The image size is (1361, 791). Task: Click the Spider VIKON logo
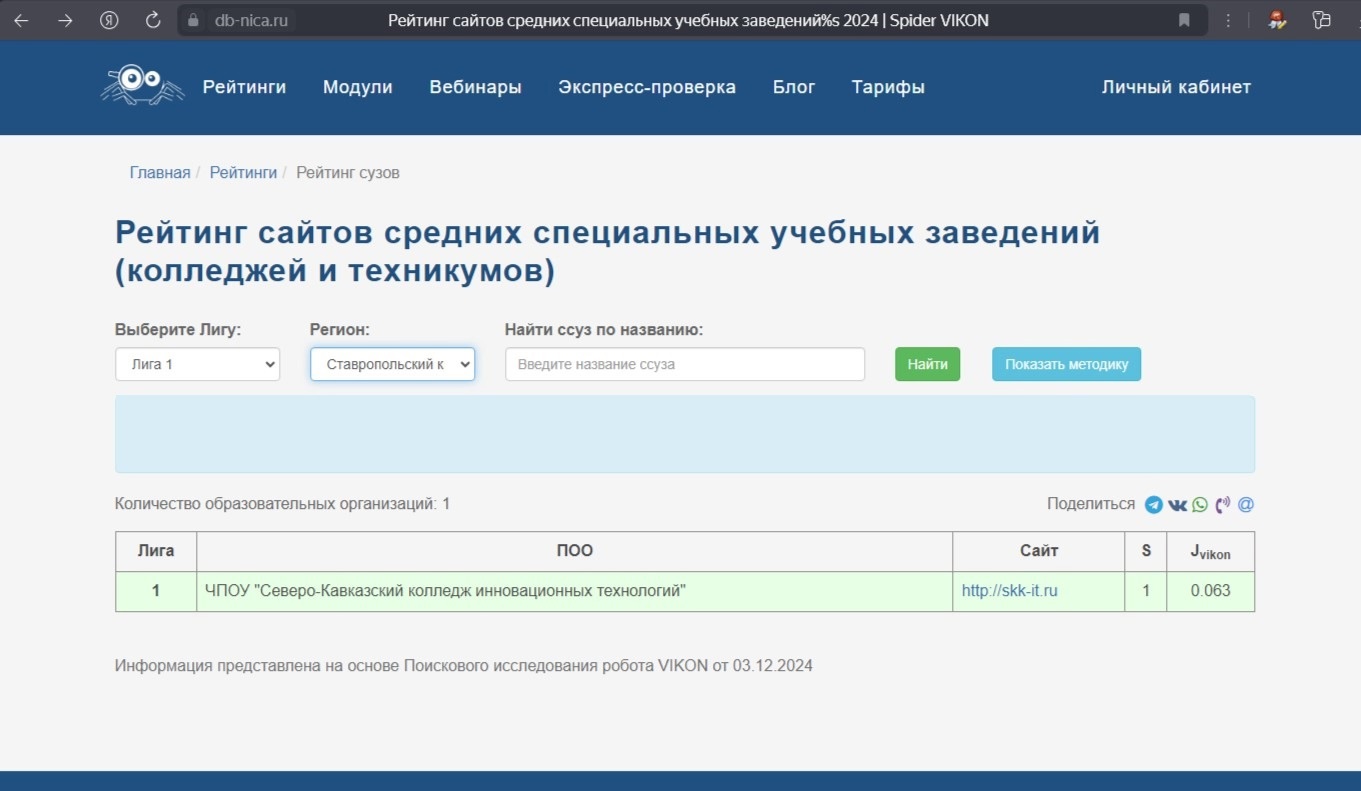pos(142,86)
